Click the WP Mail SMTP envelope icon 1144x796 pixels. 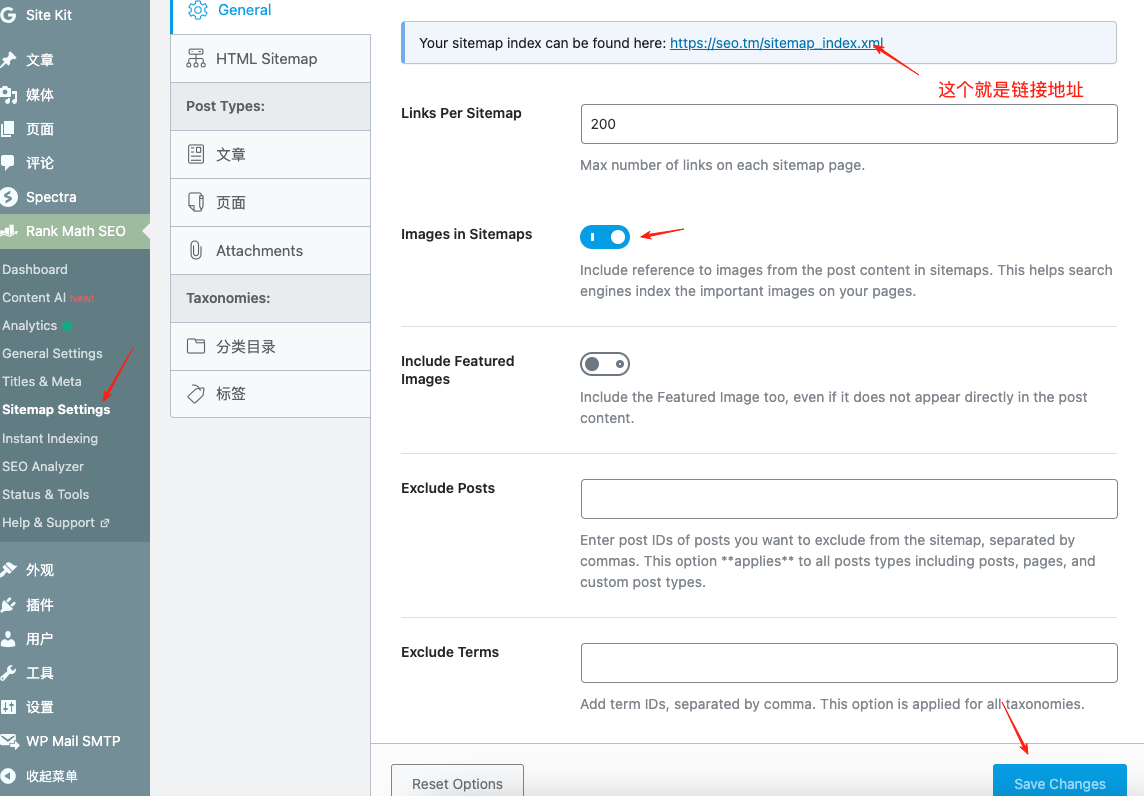click(x=9, y=741)
